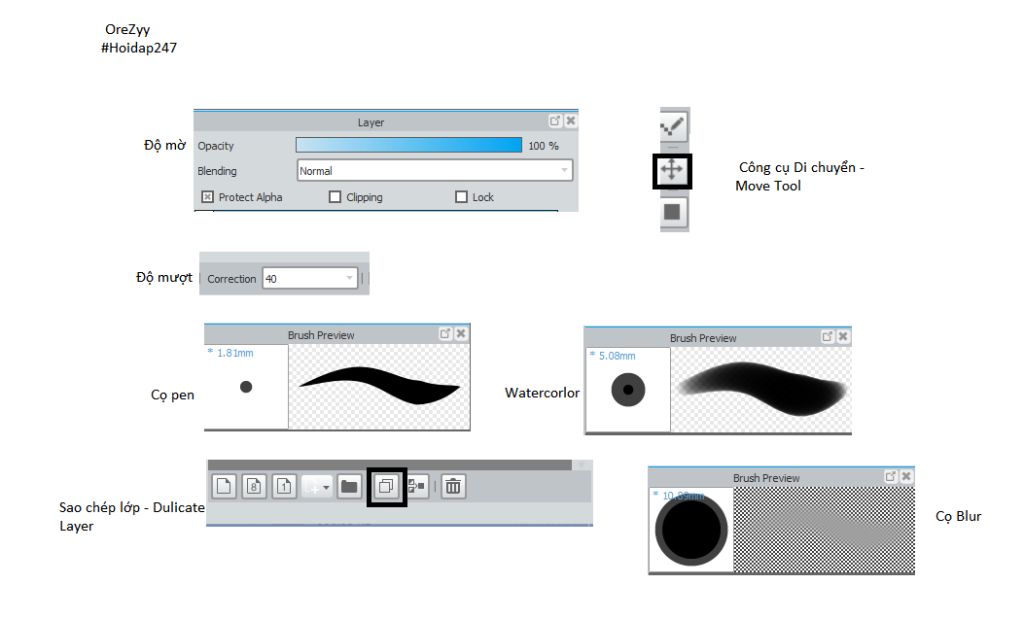Click the pen brush stroke preview
The width and height of the screenshot is (1024, 619).
click(x=379, y=387)
